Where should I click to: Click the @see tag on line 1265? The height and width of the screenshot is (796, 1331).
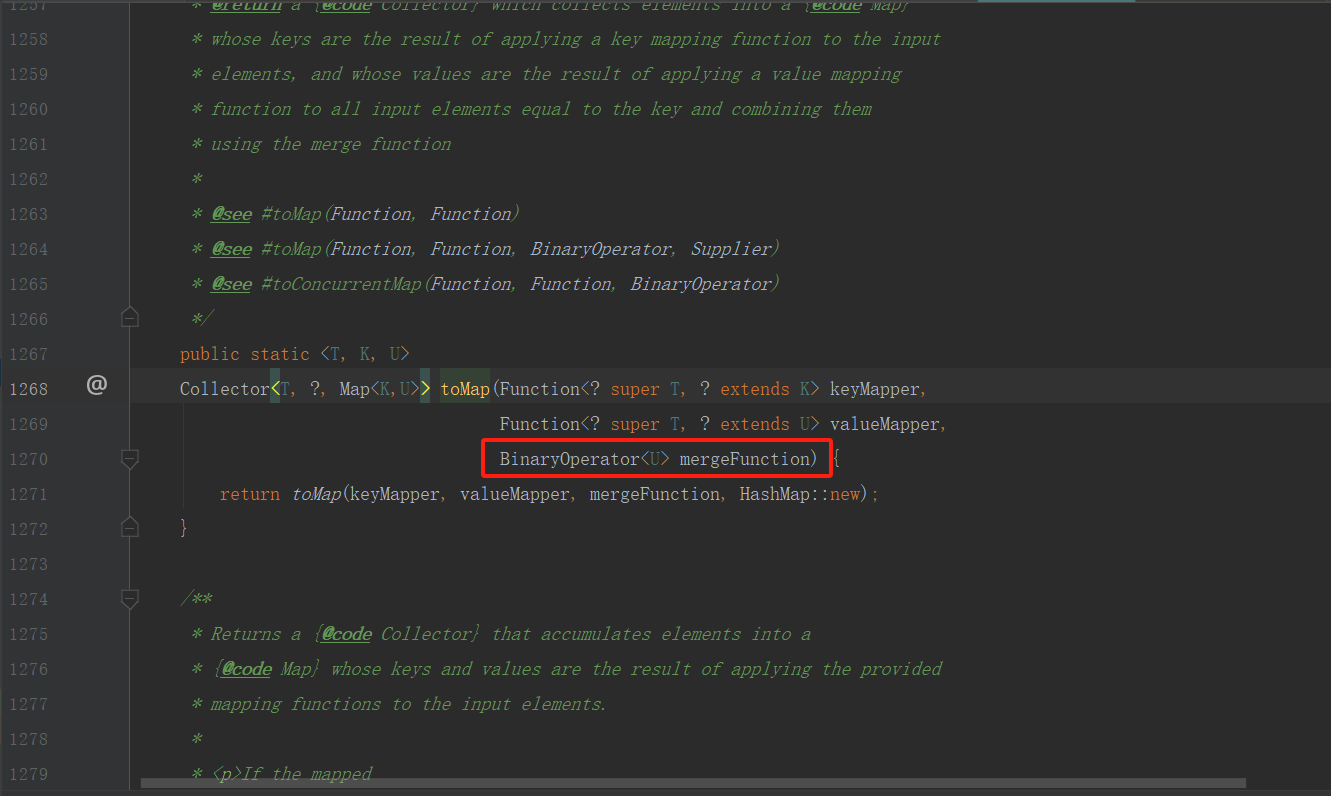(231, 284)
